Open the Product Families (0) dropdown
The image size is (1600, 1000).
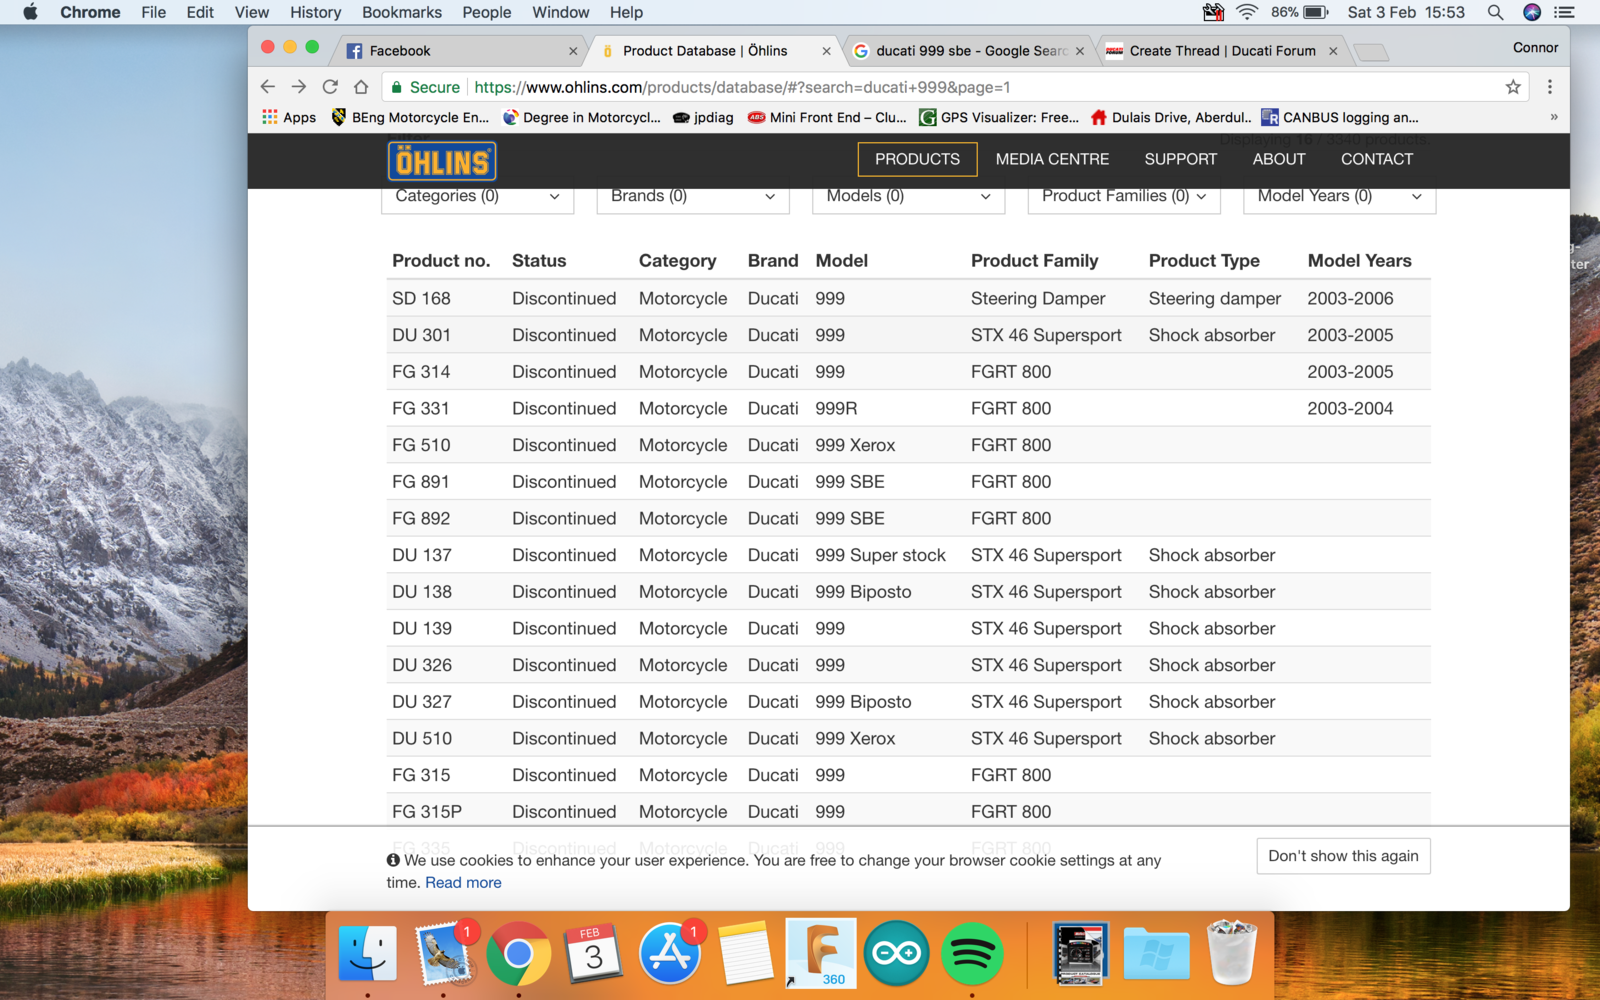pyautogui.click(x=1123, y=196)
